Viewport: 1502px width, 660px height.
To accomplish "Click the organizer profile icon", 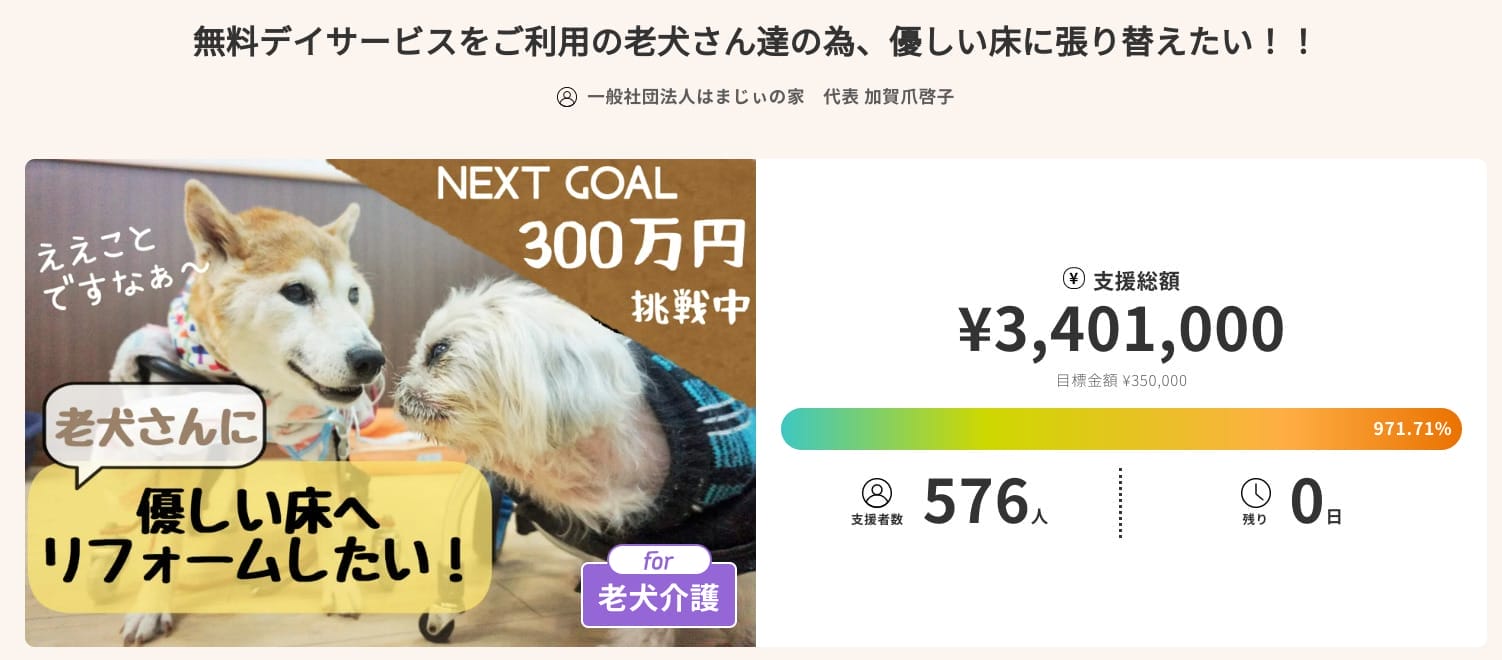I will (567, 97).
